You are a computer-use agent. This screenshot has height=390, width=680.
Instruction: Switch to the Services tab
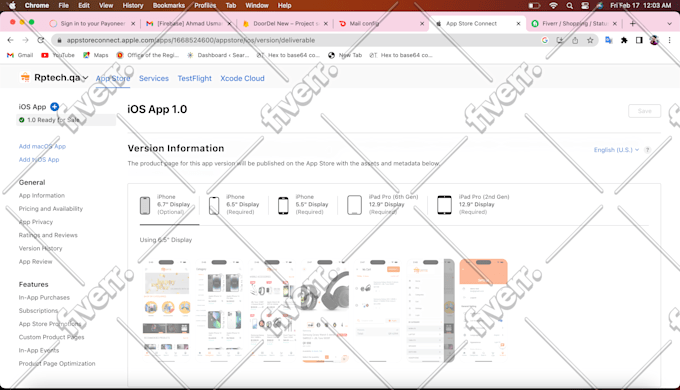tap(154, 79)
